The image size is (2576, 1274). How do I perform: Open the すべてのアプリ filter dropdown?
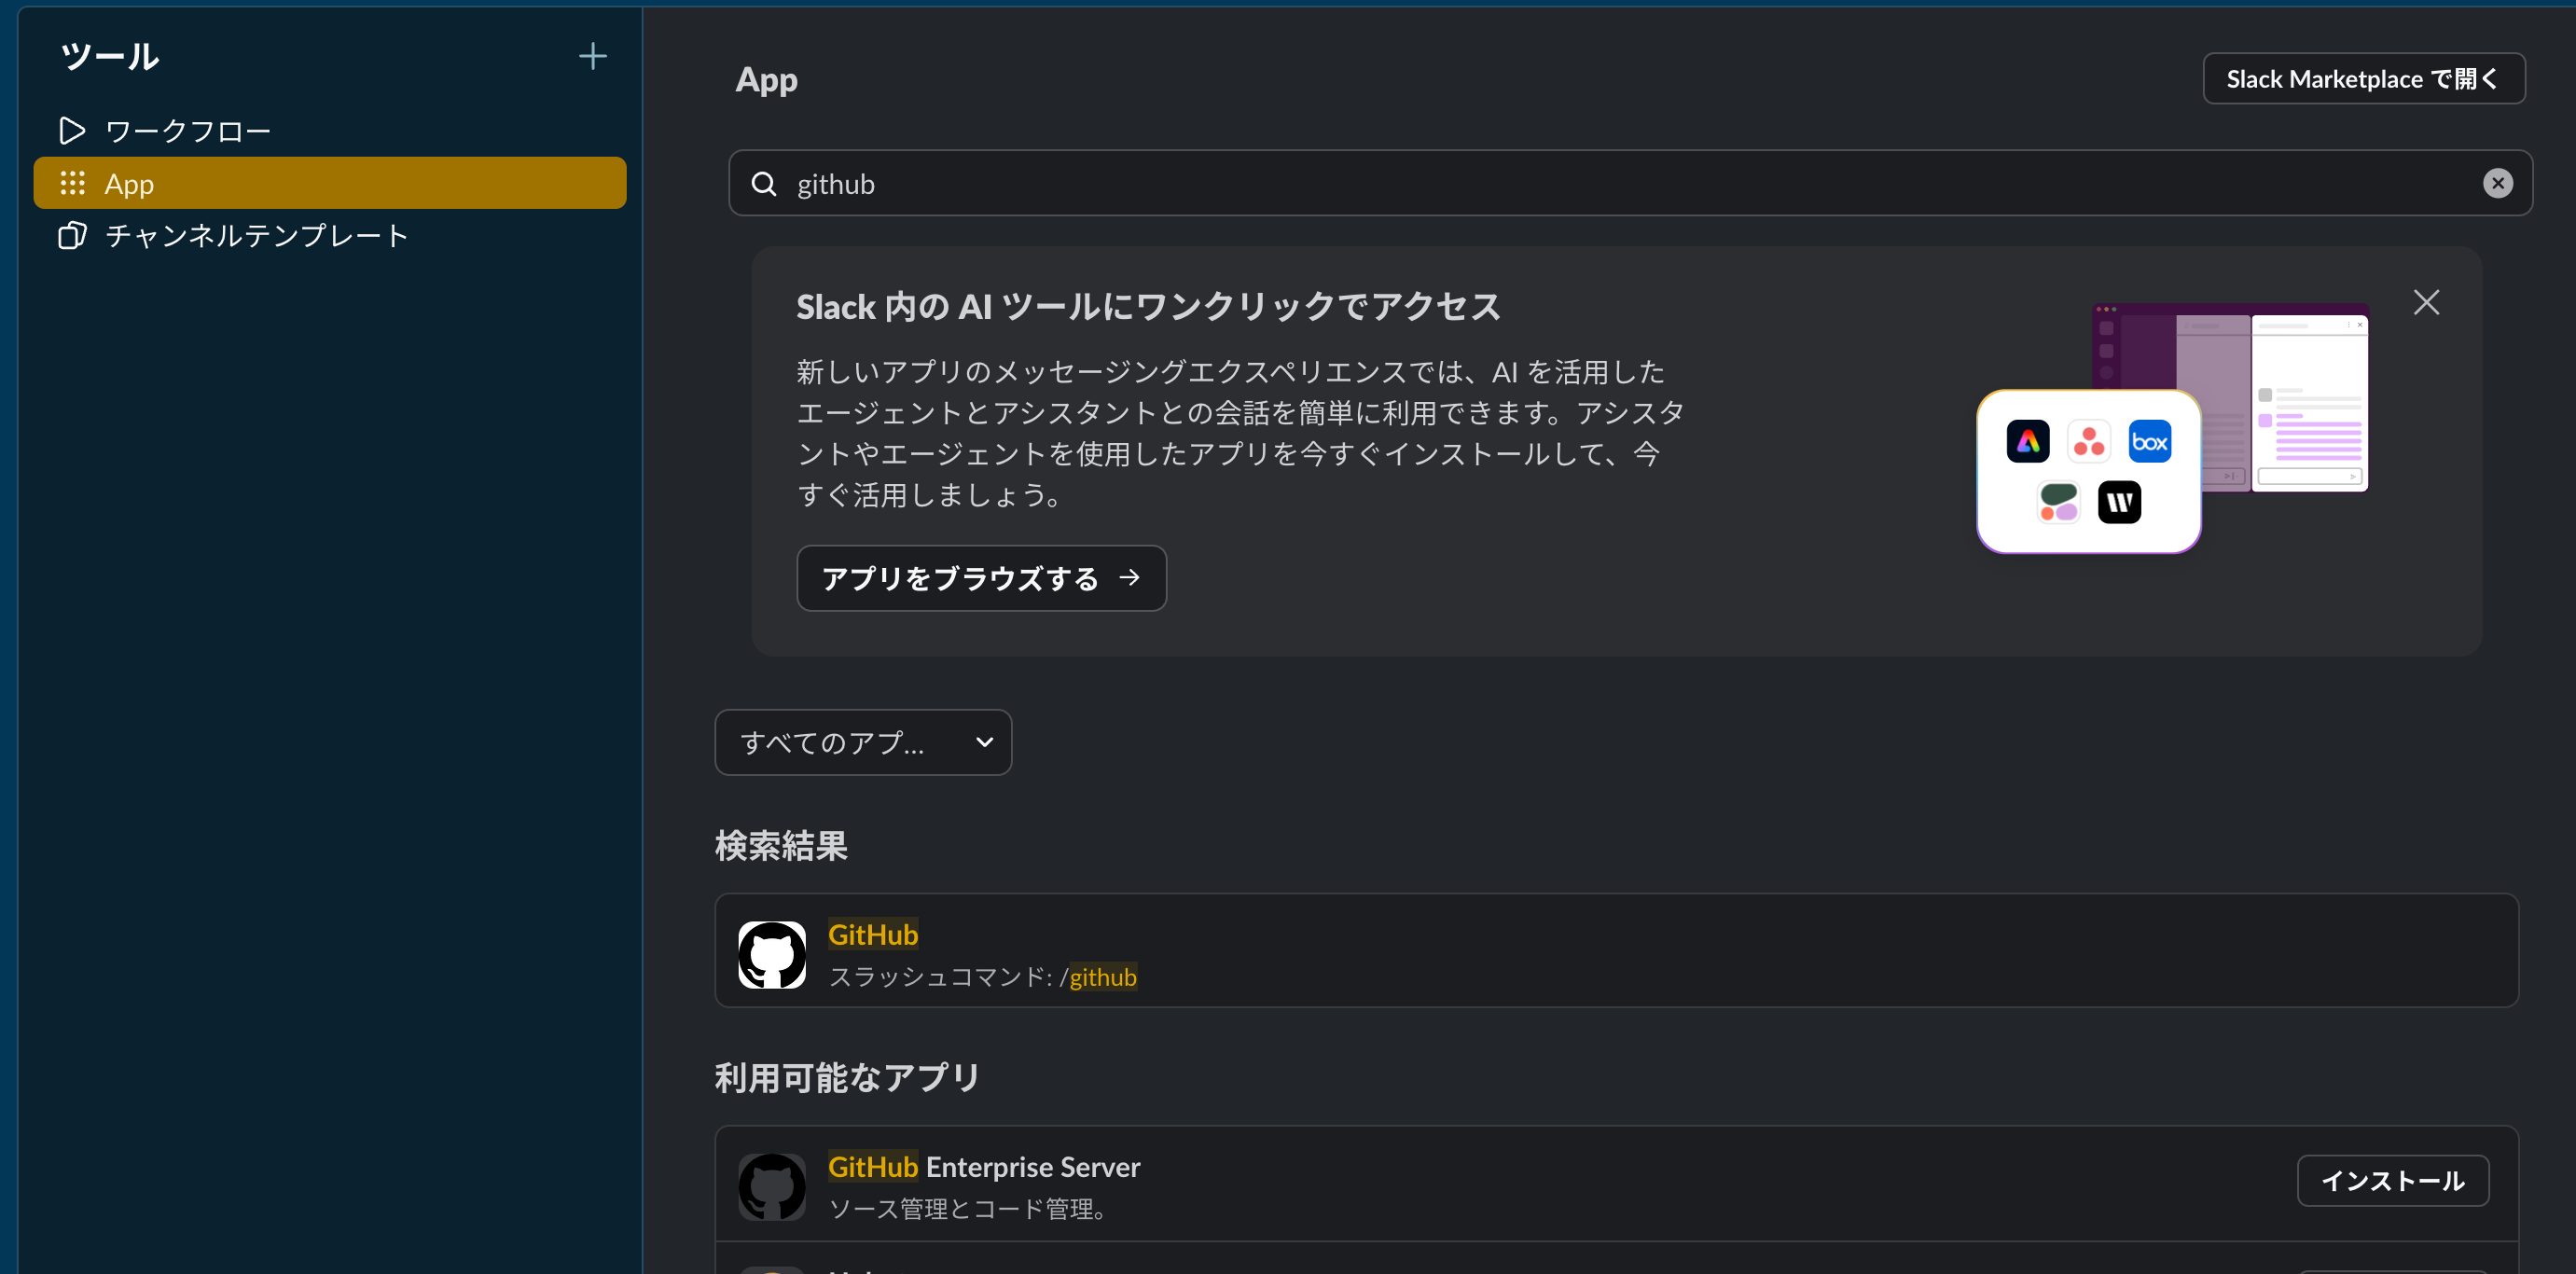862,742
